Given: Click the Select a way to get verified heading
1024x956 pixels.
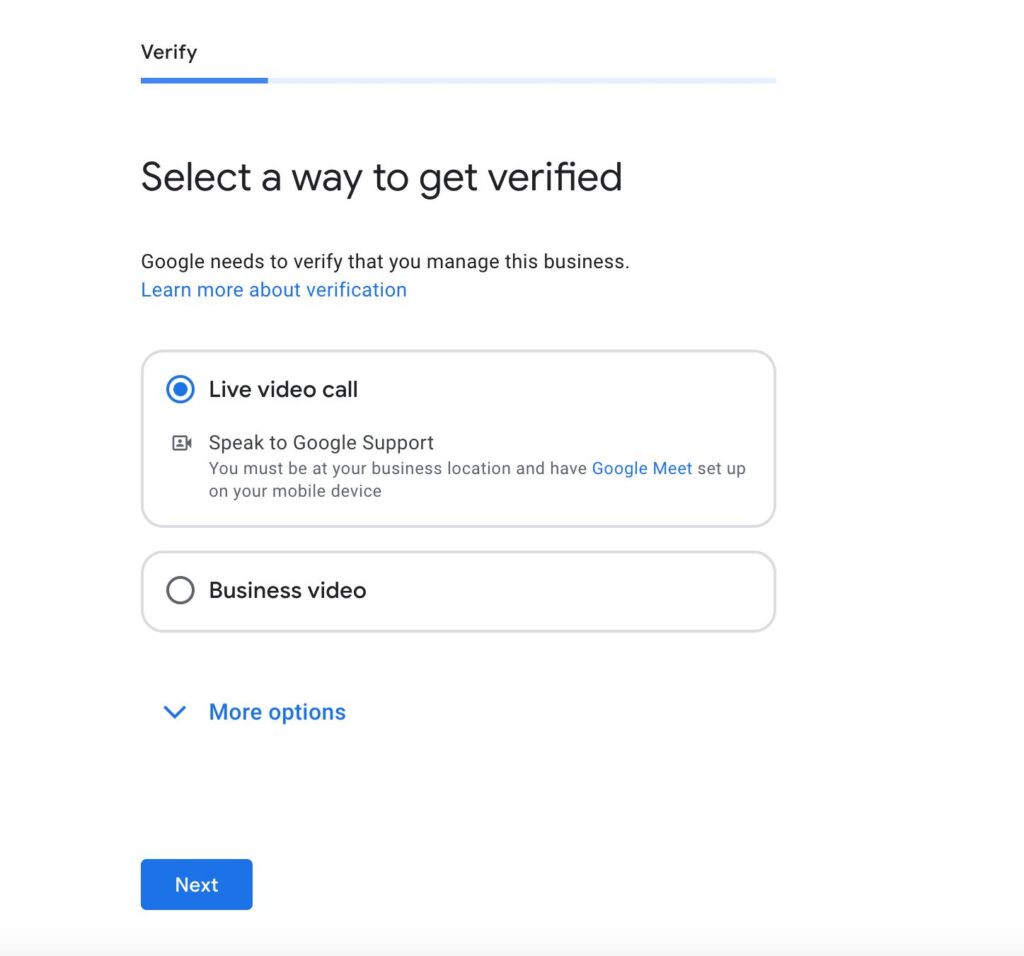Looking at the screenshot, I should pos(382,177).
